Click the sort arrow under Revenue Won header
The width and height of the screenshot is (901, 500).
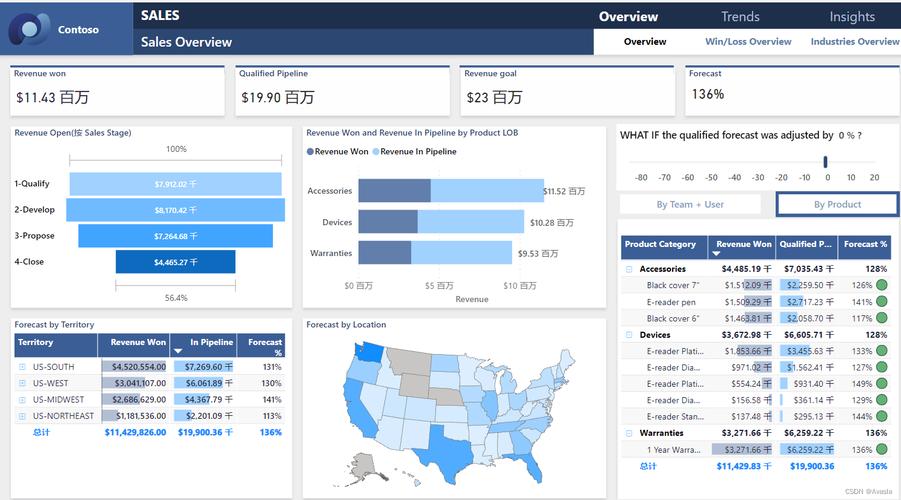716,254
